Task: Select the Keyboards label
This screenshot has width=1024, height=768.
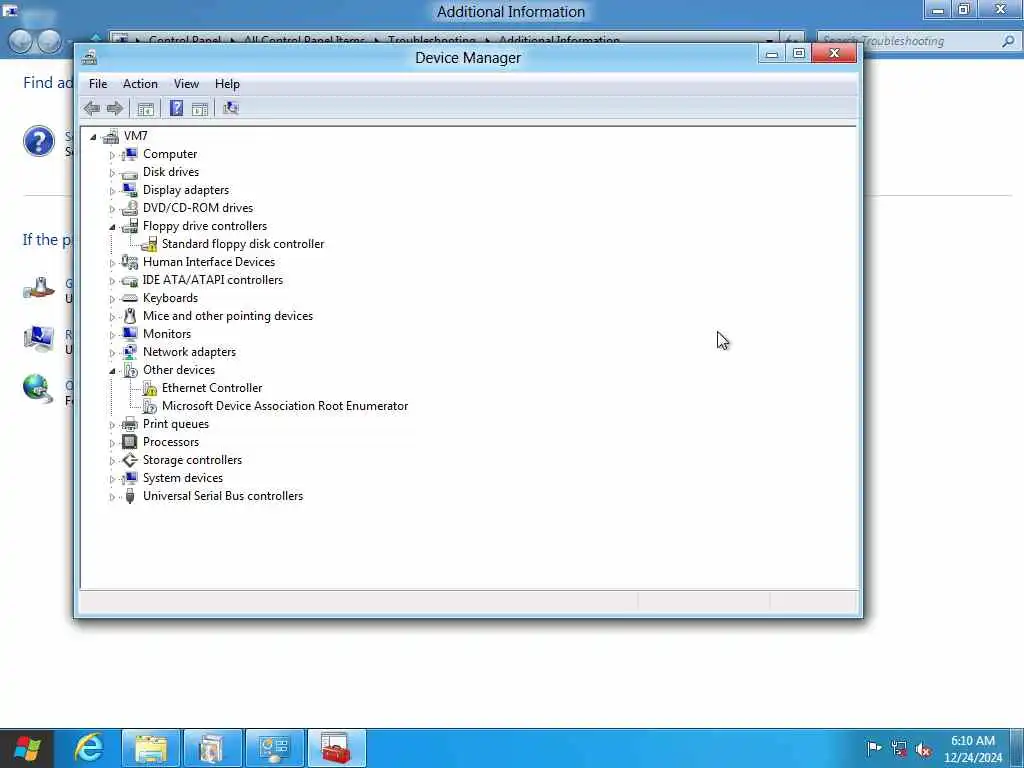Action: (x=170, y=298)
